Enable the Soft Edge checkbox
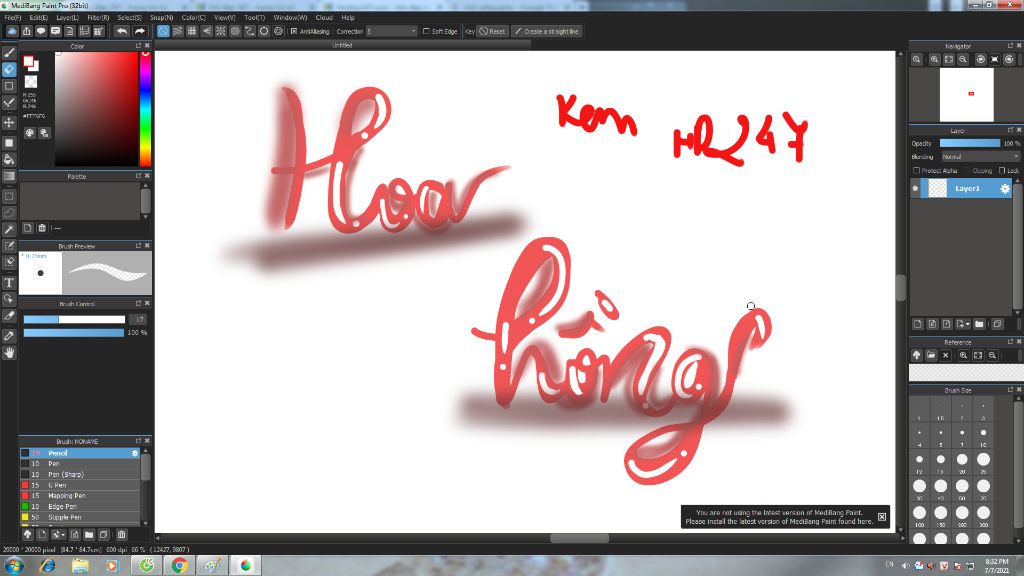Viewport: 1024px width, 576px height. [x=426, y=31]
